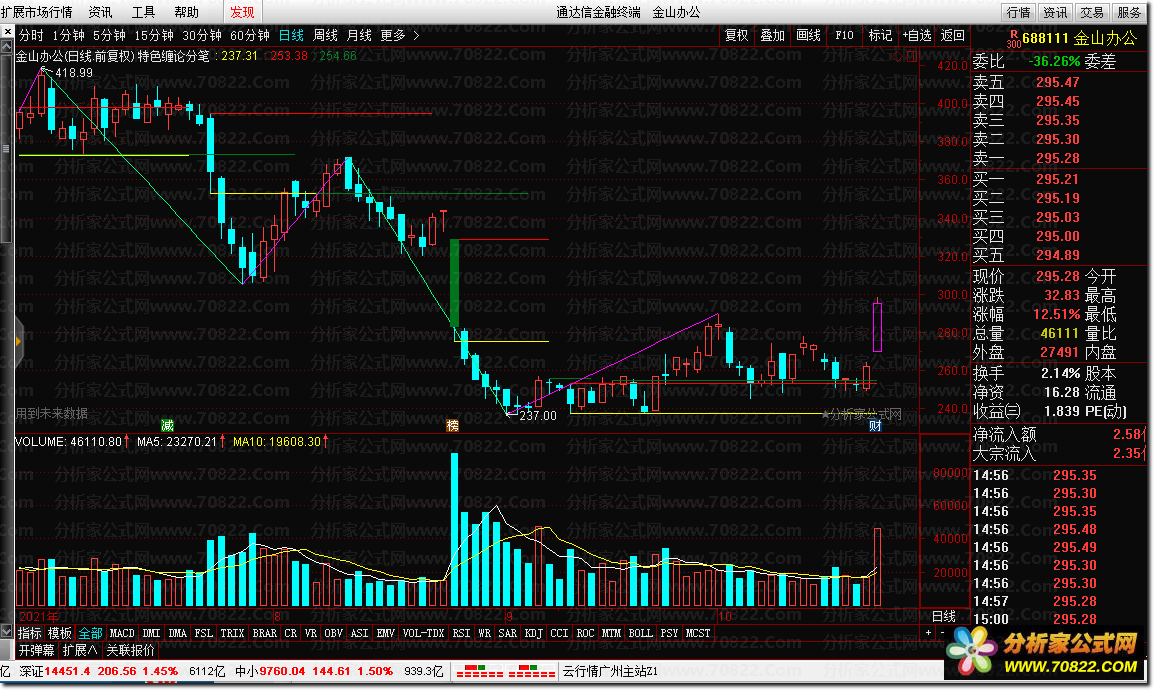Click first red-green signal indicator in status bar

pyautogui.click(x=479, y=671)
